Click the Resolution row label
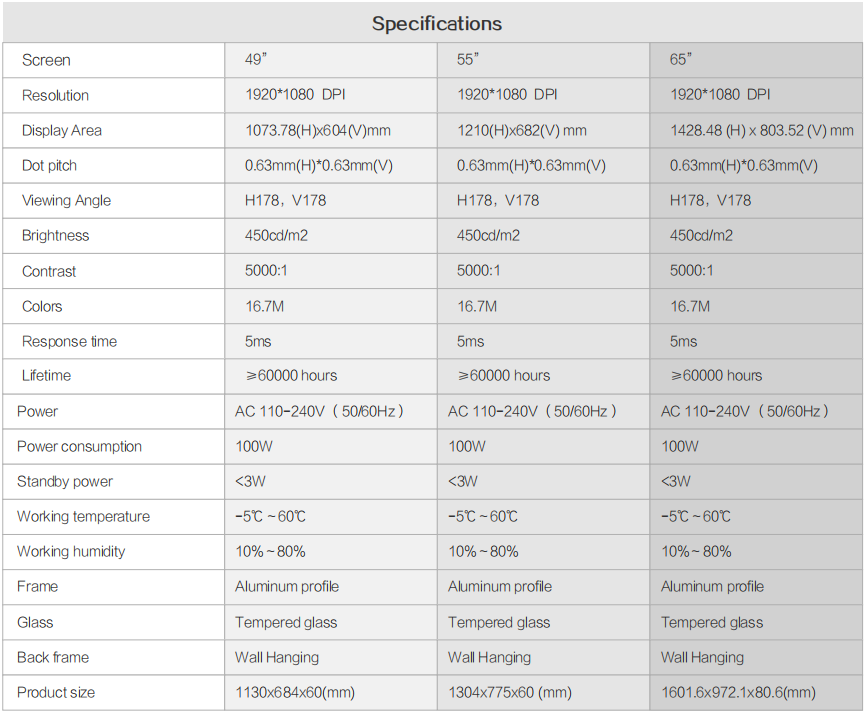This screenshot has height=713, width=865. point(55,95)
